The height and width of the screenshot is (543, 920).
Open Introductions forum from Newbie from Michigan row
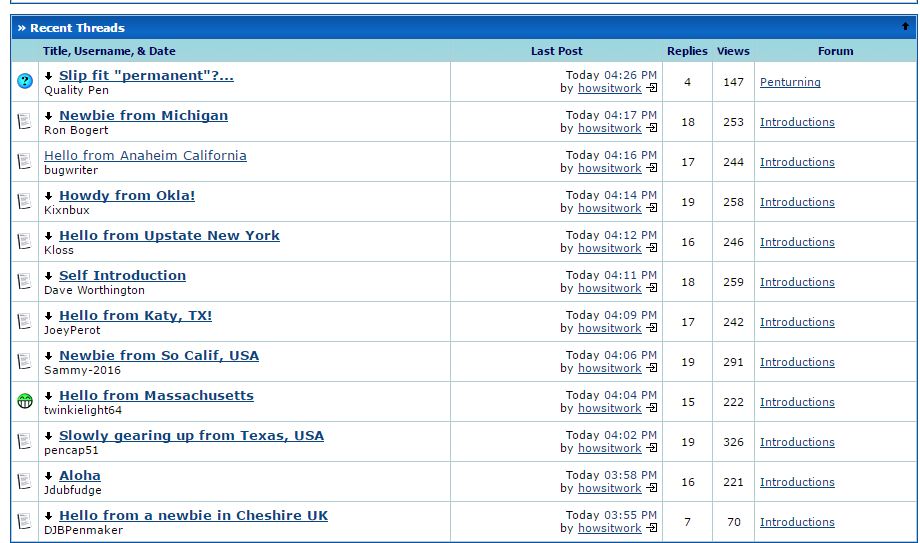(x=797, y=122)
